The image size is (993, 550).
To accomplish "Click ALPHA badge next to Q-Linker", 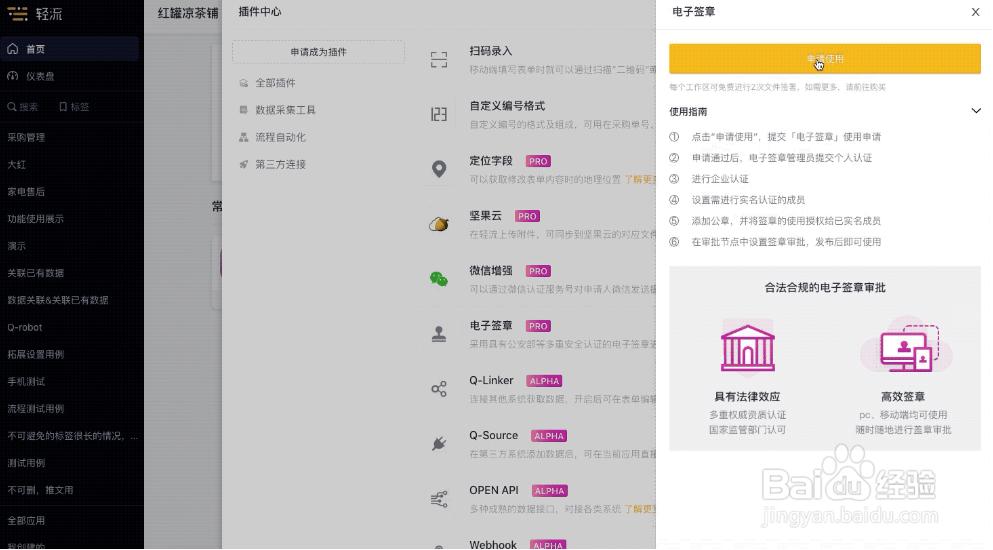I will point(544,381).
